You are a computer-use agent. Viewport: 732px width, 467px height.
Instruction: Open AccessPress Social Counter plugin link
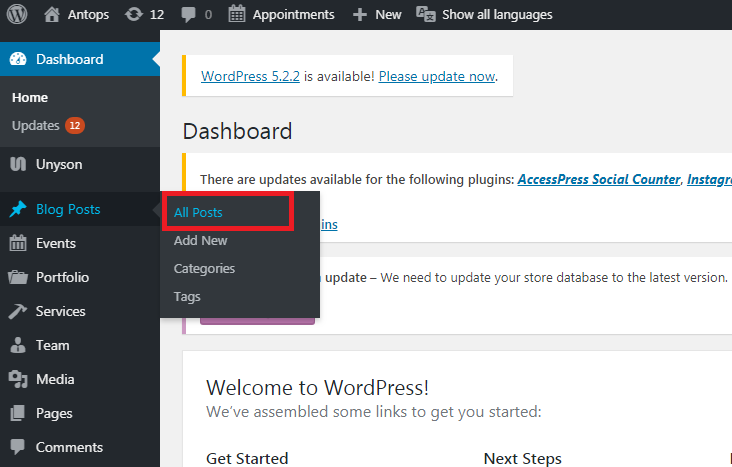pyautogui.click(x=599, y=179)
